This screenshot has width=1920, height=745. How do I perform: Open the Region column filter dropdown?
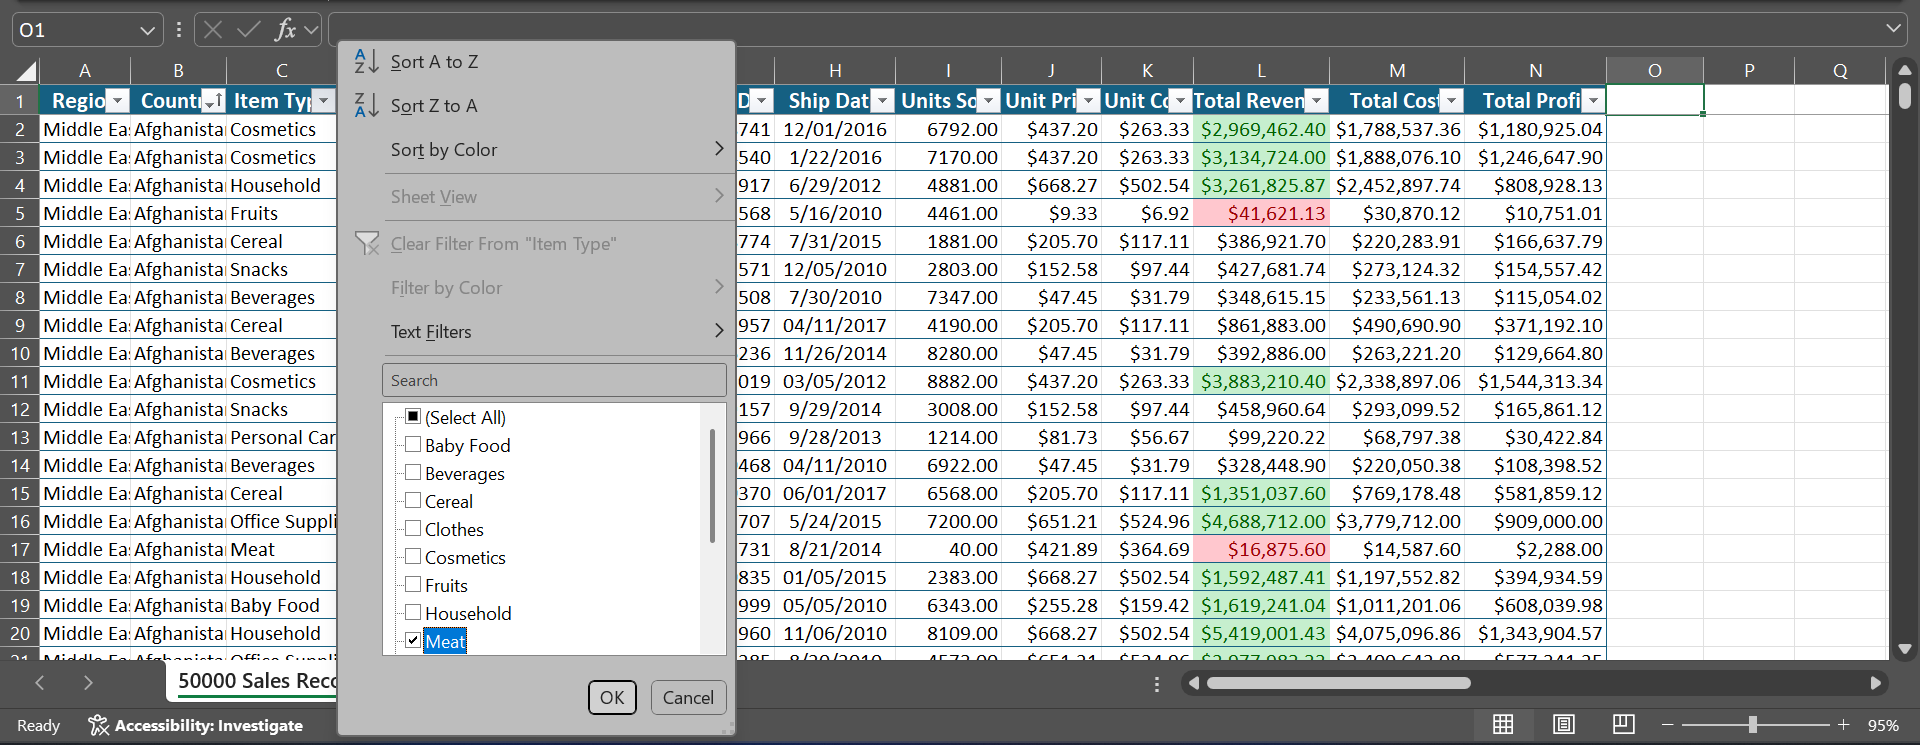pyautogui.click(x=118, y=101)
